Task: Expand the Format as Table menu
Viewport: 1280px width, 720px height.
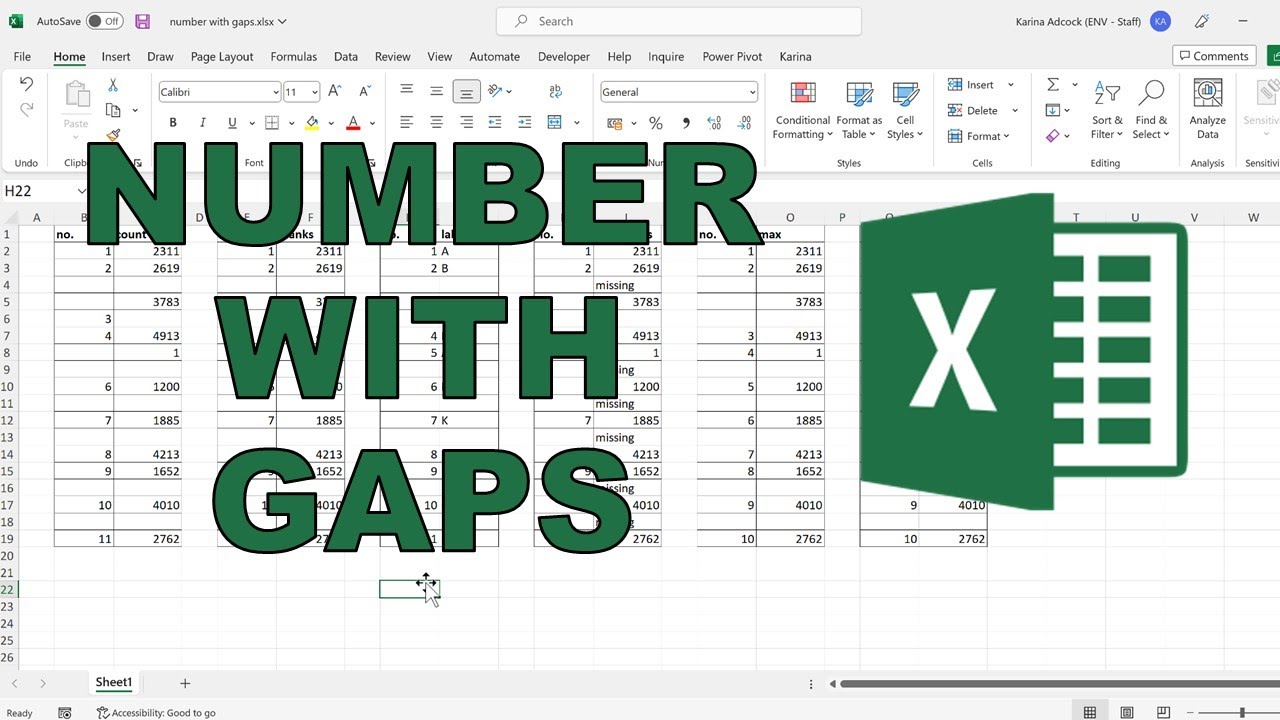Action: point(859,110)
